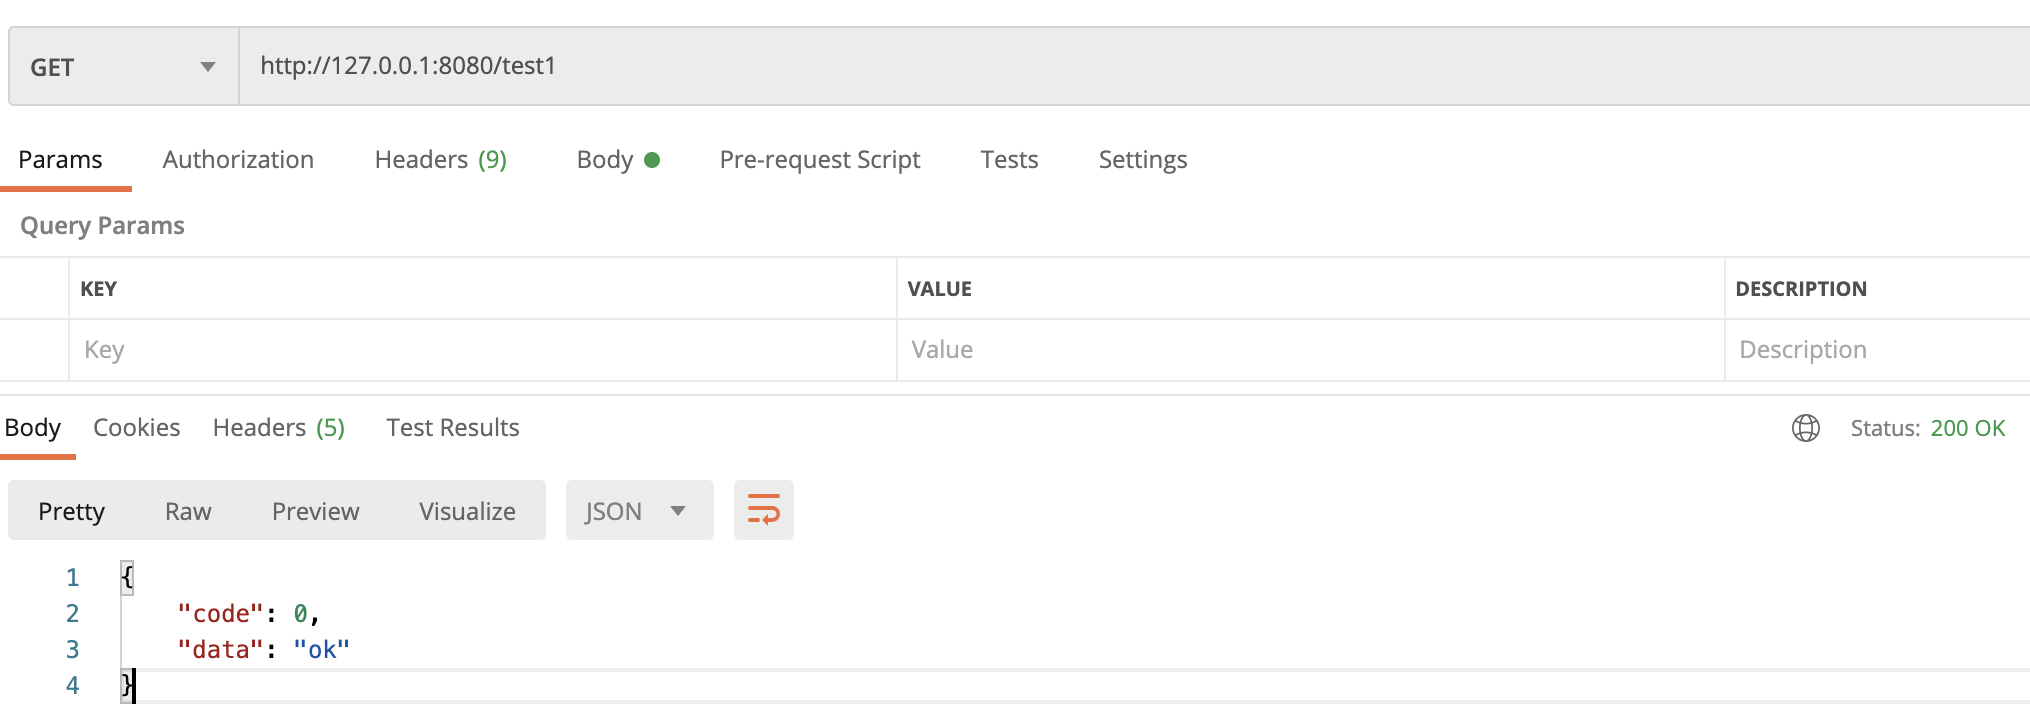Click line number 1 in response gutter
This screenshot has width=2030, height=722.
click(x=72, y=577)
